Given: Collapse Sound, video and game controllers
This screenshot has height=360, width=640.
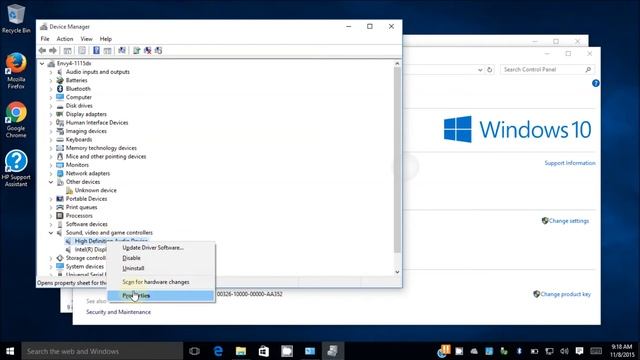Looking at the screenshot, I should 51,233.
